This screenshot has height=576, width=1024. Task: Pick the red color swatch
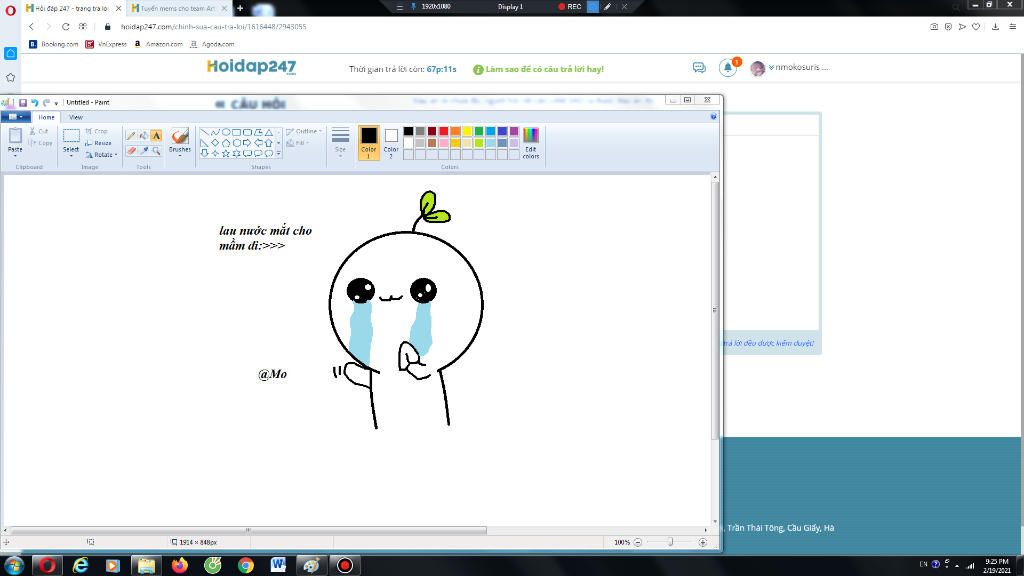[443, 131]
